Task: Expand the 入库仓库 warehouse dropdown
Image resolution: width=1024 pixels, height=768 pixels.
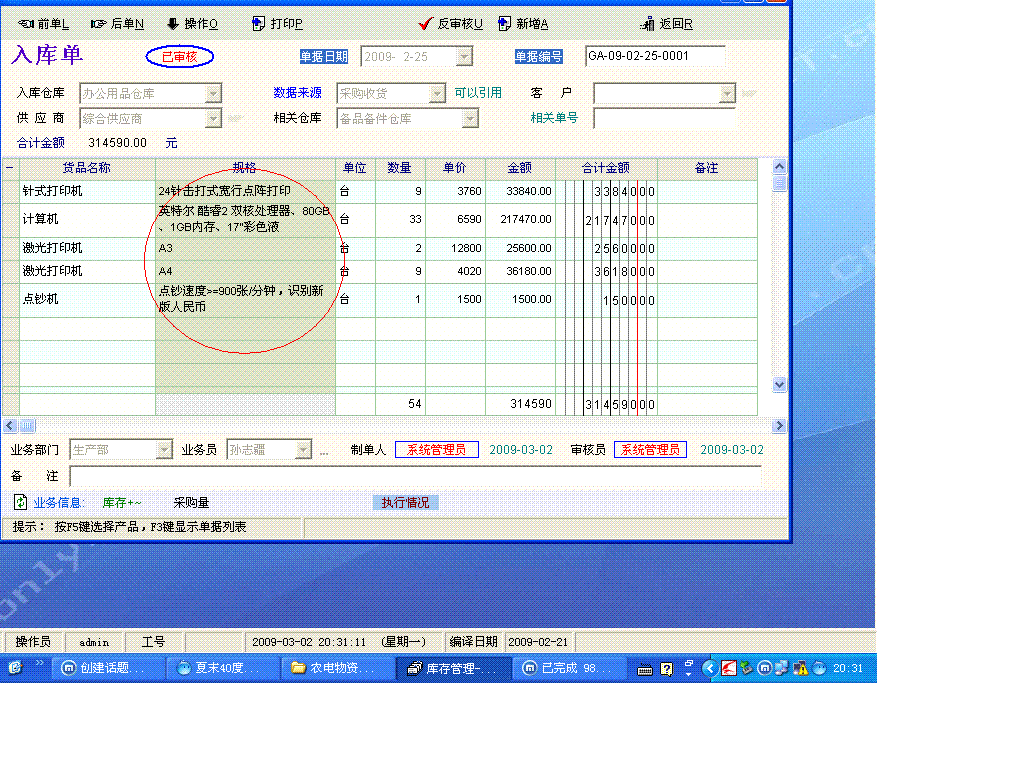Action: [x=213, y=93]
